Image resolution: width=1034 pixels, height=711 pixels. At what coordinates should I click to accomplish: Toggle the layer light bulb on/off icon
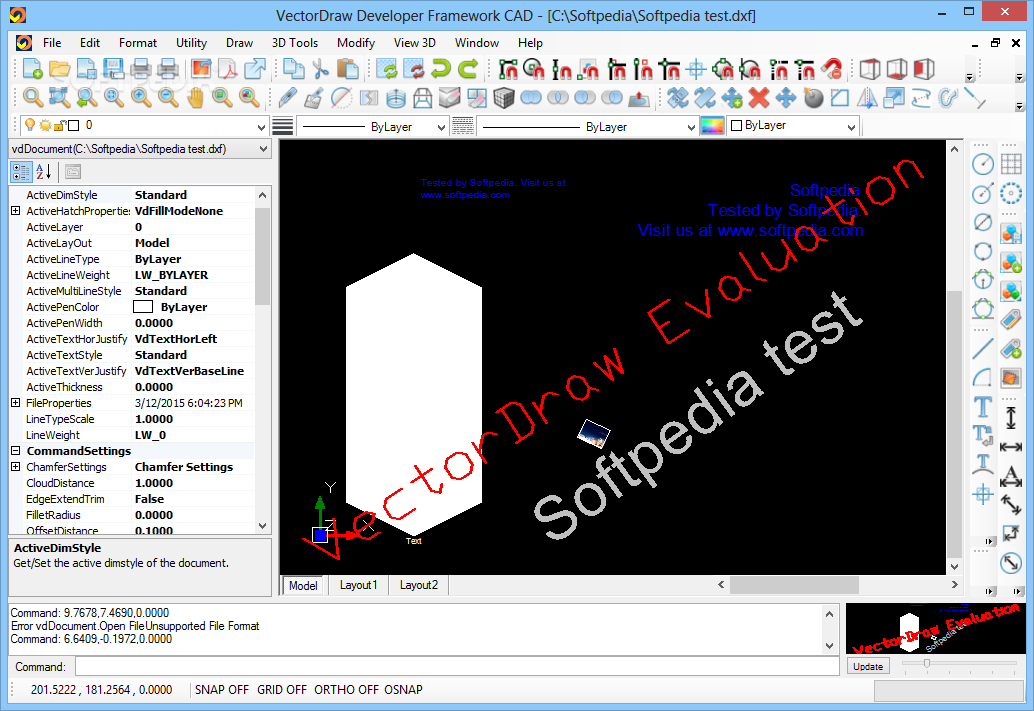pos(30,125)
